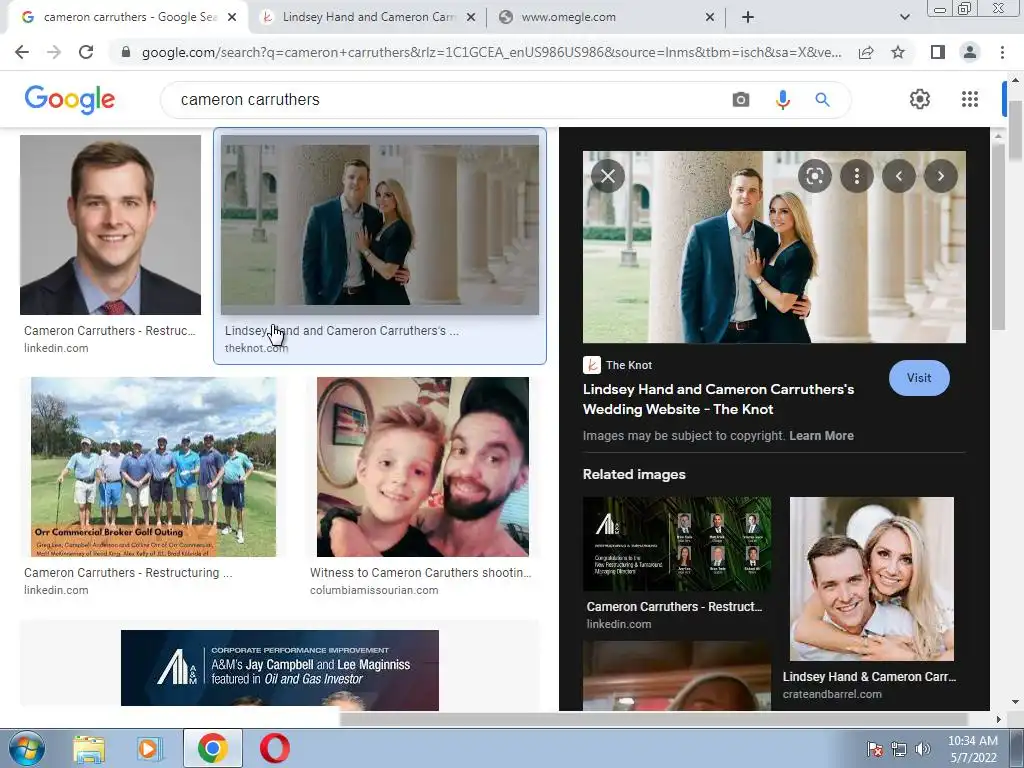Open the Learn More copyright link

pos(821,436)
